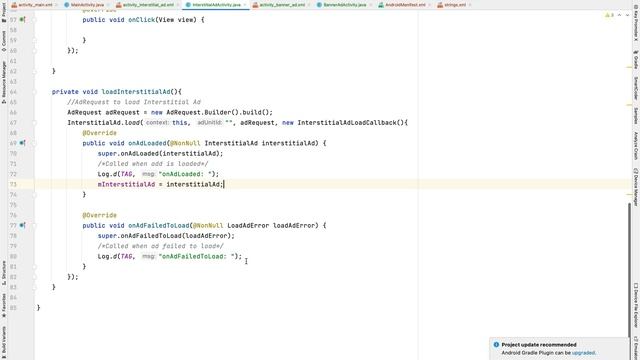The height and width of the screenshot is (360, 640).
Task: Toggle fold marker at line 83
Action: point(35,287)
